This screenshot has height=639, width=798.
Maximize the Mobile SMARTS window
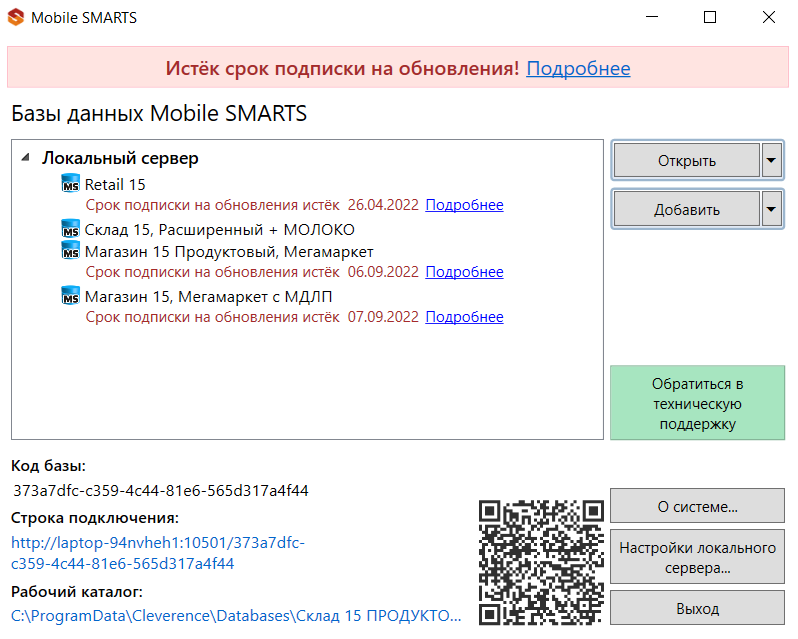click(709, 17)
